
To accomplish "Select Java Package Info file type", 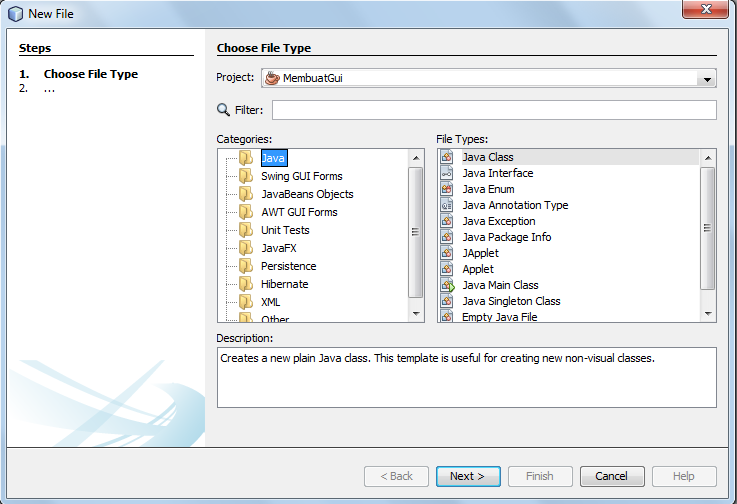I will pos(507,237).
